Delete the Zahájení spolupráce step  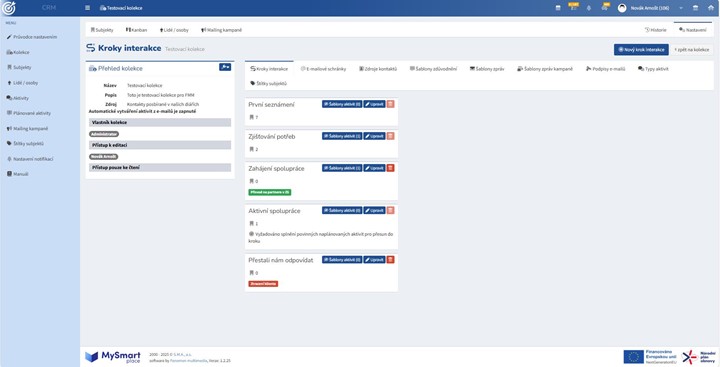[x=390, y=168]
